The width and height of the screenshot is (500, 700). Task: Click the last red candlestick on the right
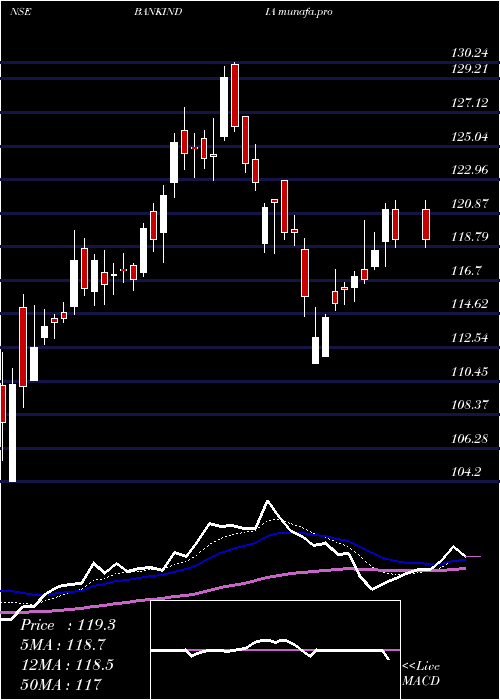(x=426, y=224)
